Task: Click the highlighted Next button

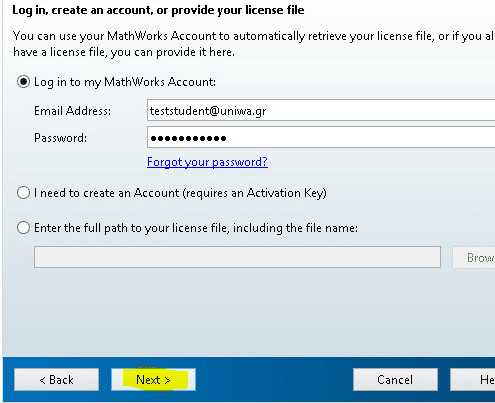Action: point(153,379)
